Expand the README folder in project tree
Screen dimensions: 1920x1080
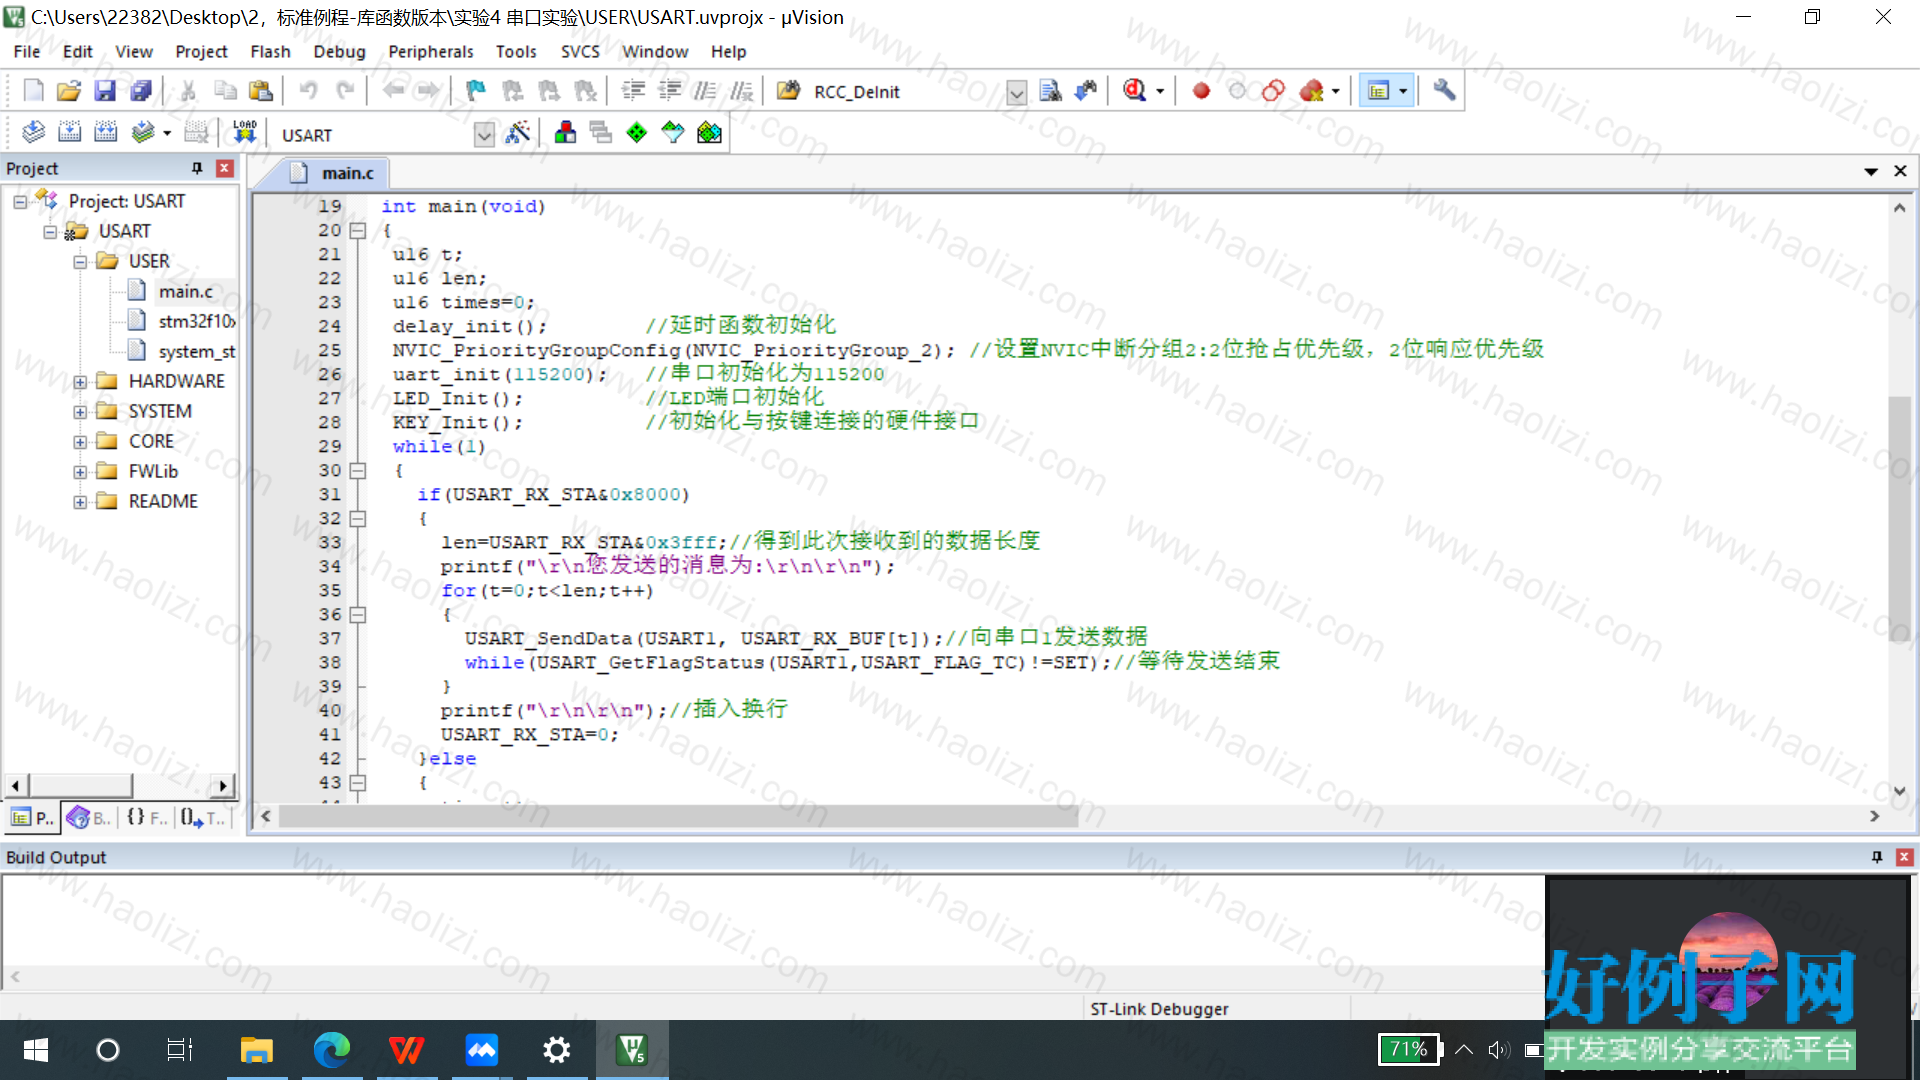[x=80, y=502]
